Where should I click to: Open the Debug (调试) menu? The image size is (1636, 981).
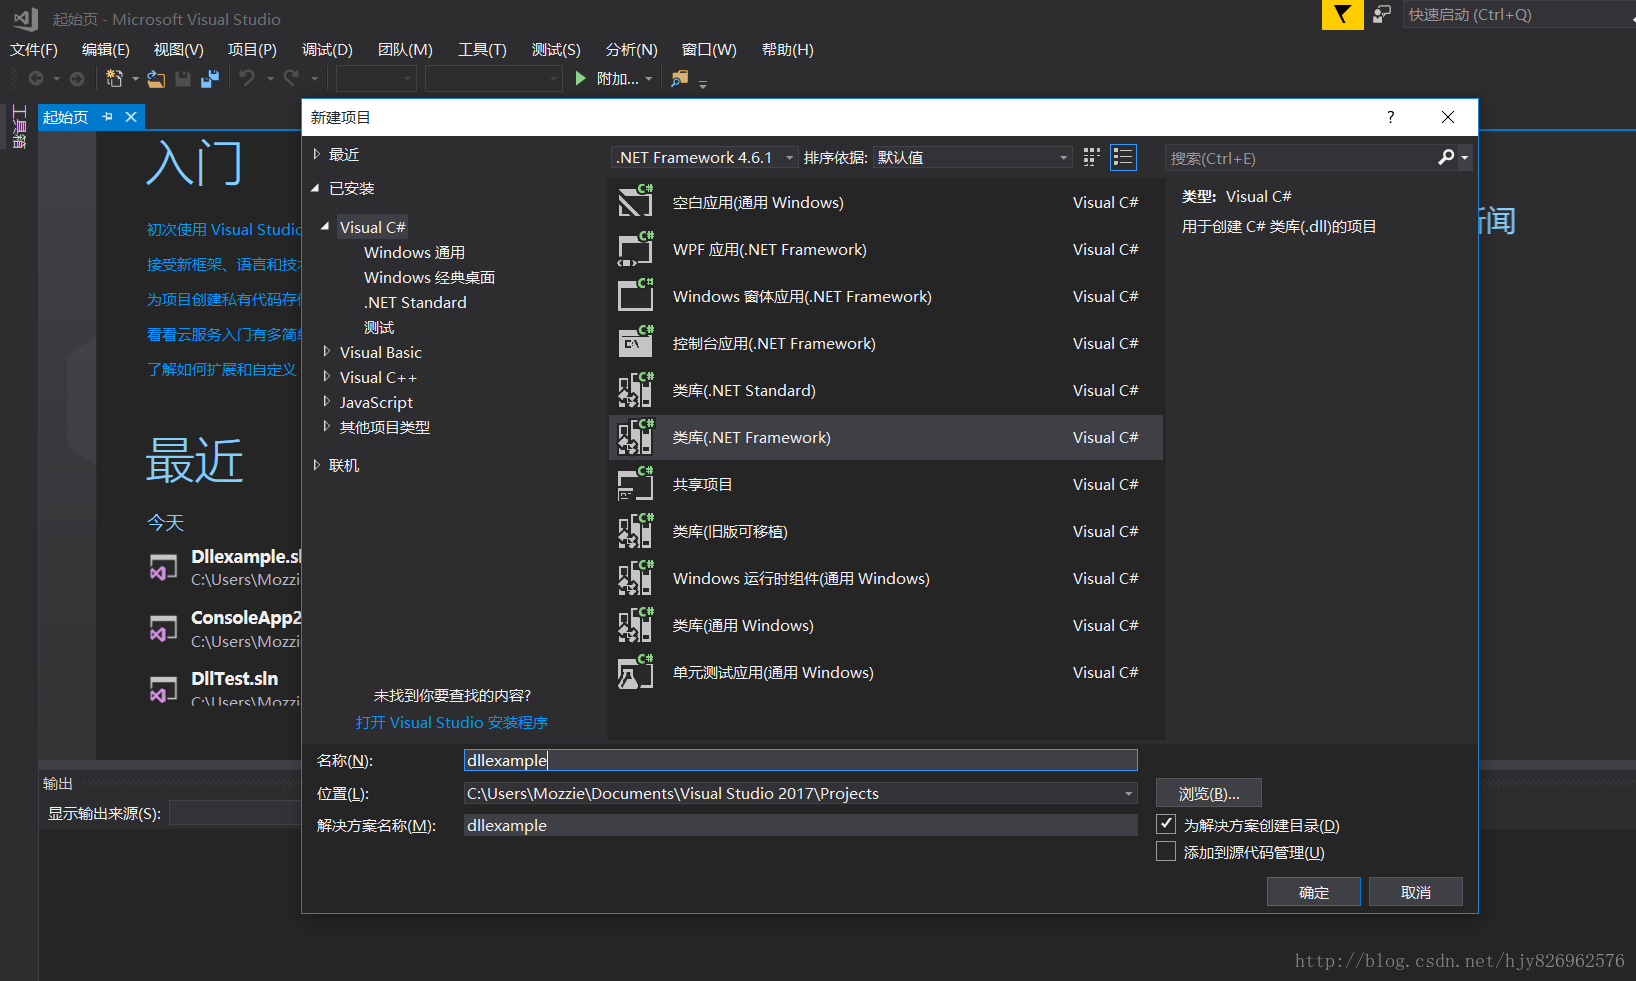(327, 49)
